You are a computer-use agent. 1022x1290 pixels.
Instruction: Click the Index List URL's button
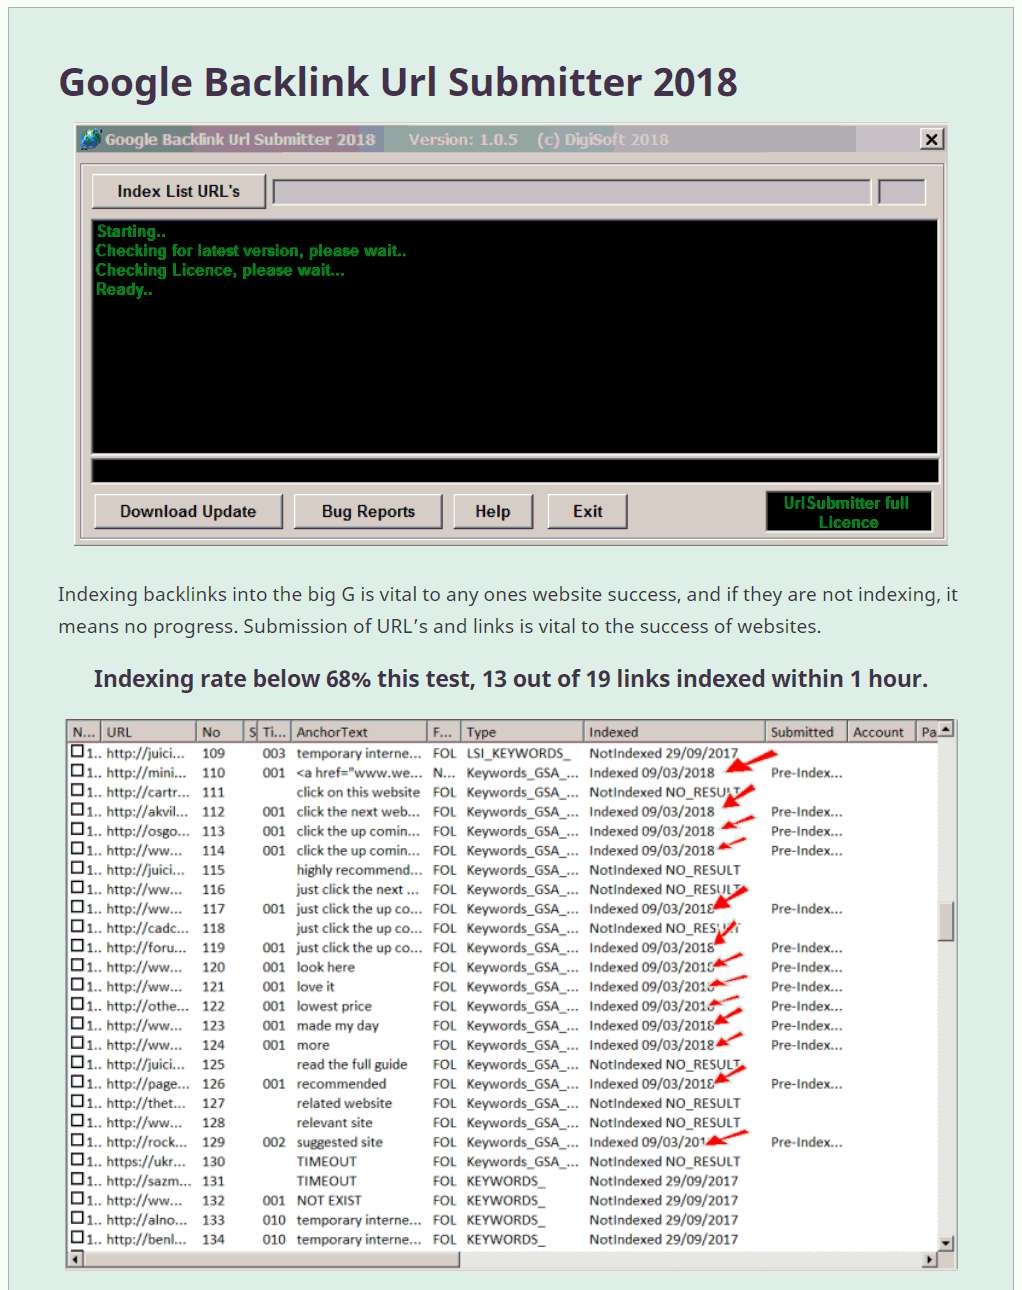[x=178, y=191]
